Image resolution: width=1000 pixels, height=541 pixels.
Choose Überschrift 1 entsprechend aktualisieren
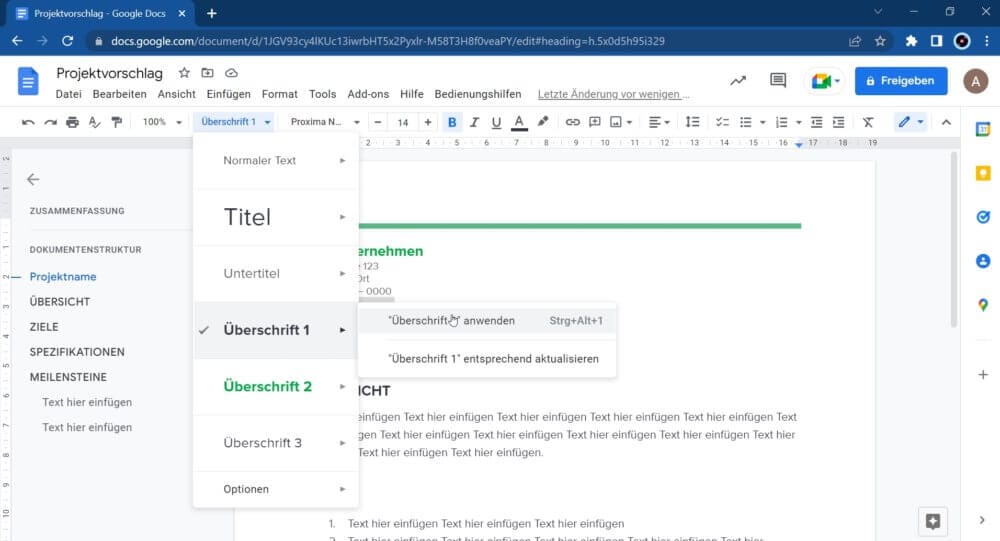[x=487, y=359]
